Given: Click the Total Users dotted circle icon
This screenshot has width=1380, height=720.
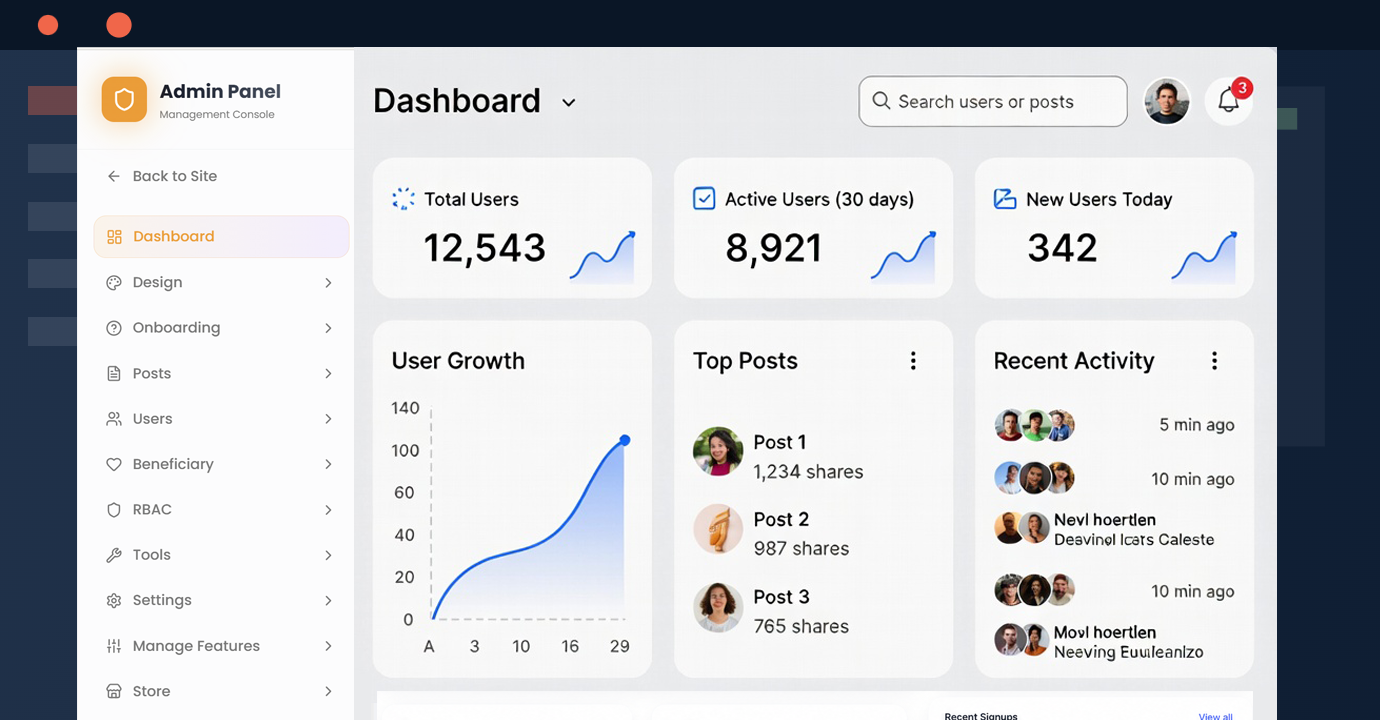Looking at the screenshot, I should tap(403, 199).
